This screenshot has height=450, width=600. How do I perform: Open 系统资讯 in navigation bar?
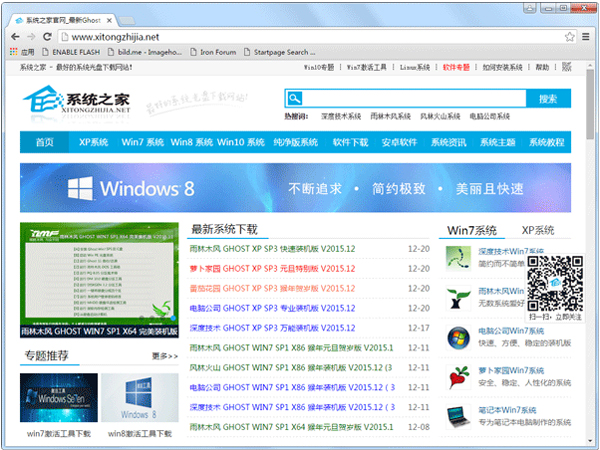coord(448,142)
